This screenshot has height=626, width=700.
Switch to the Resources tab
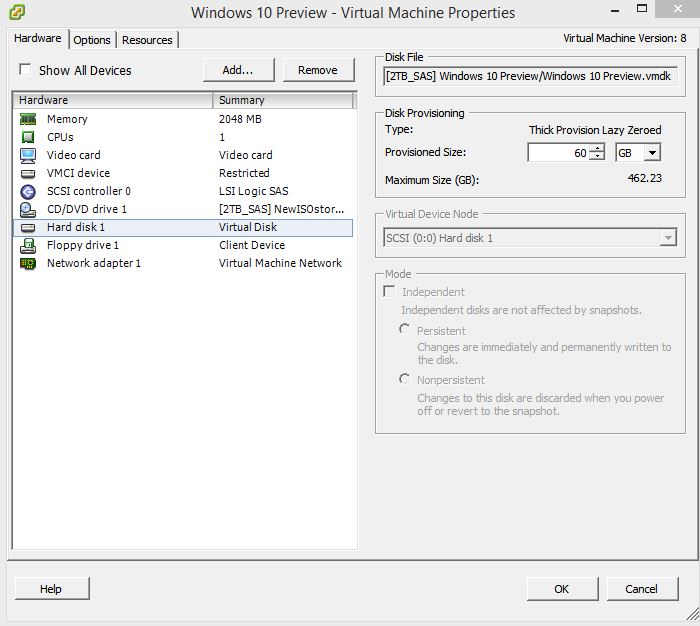(147, 40)
